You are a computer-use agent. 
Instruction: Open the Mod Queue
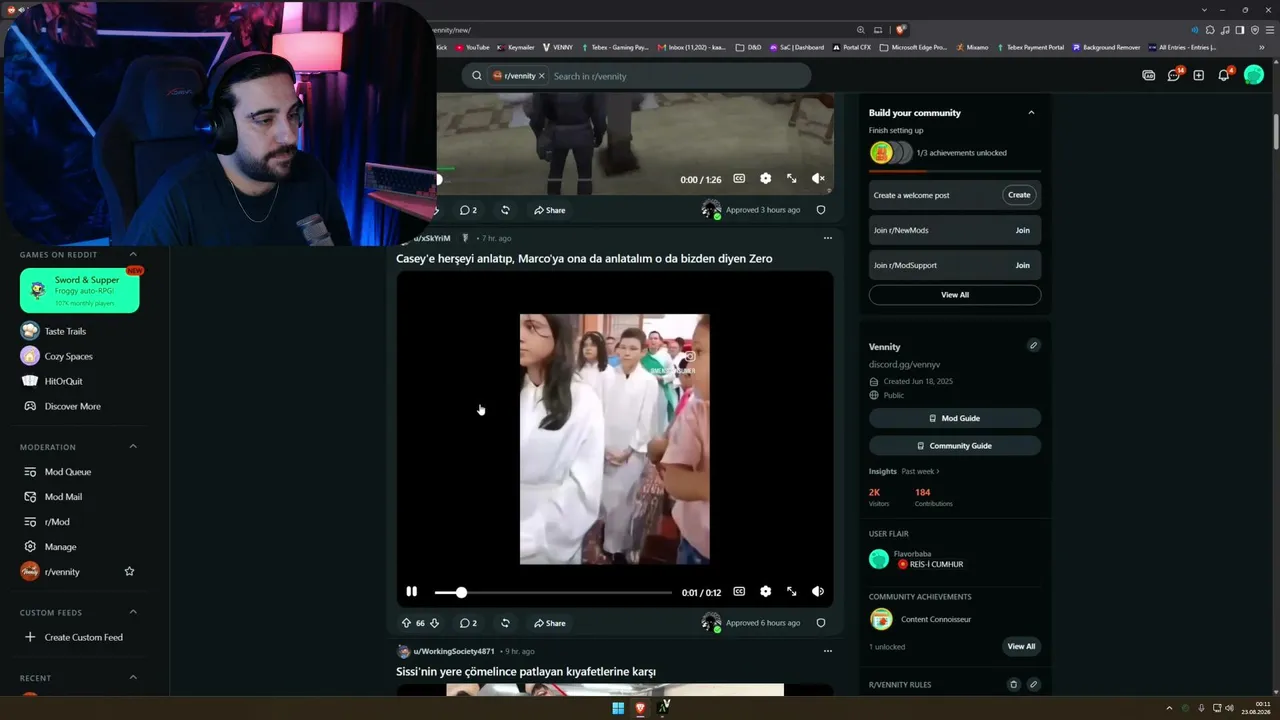pyautogui.click(x=67, y=472)
